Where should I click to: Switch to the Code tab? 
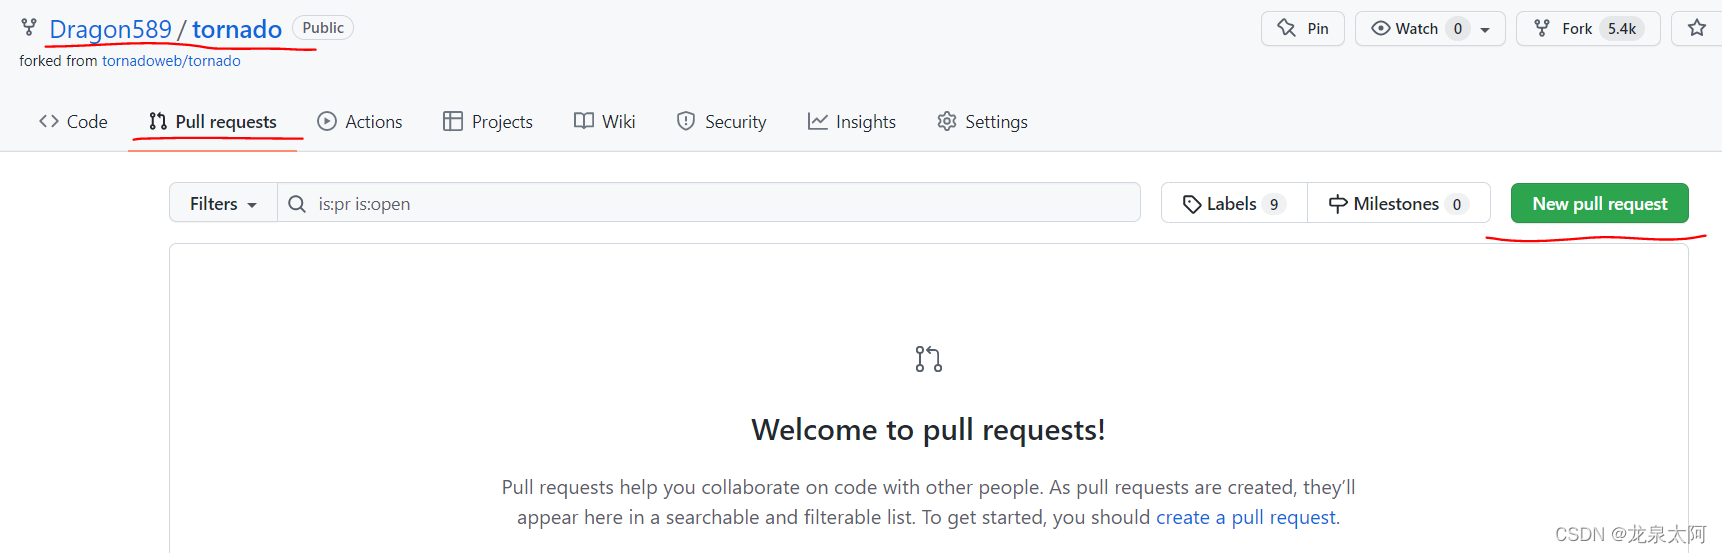73,121
